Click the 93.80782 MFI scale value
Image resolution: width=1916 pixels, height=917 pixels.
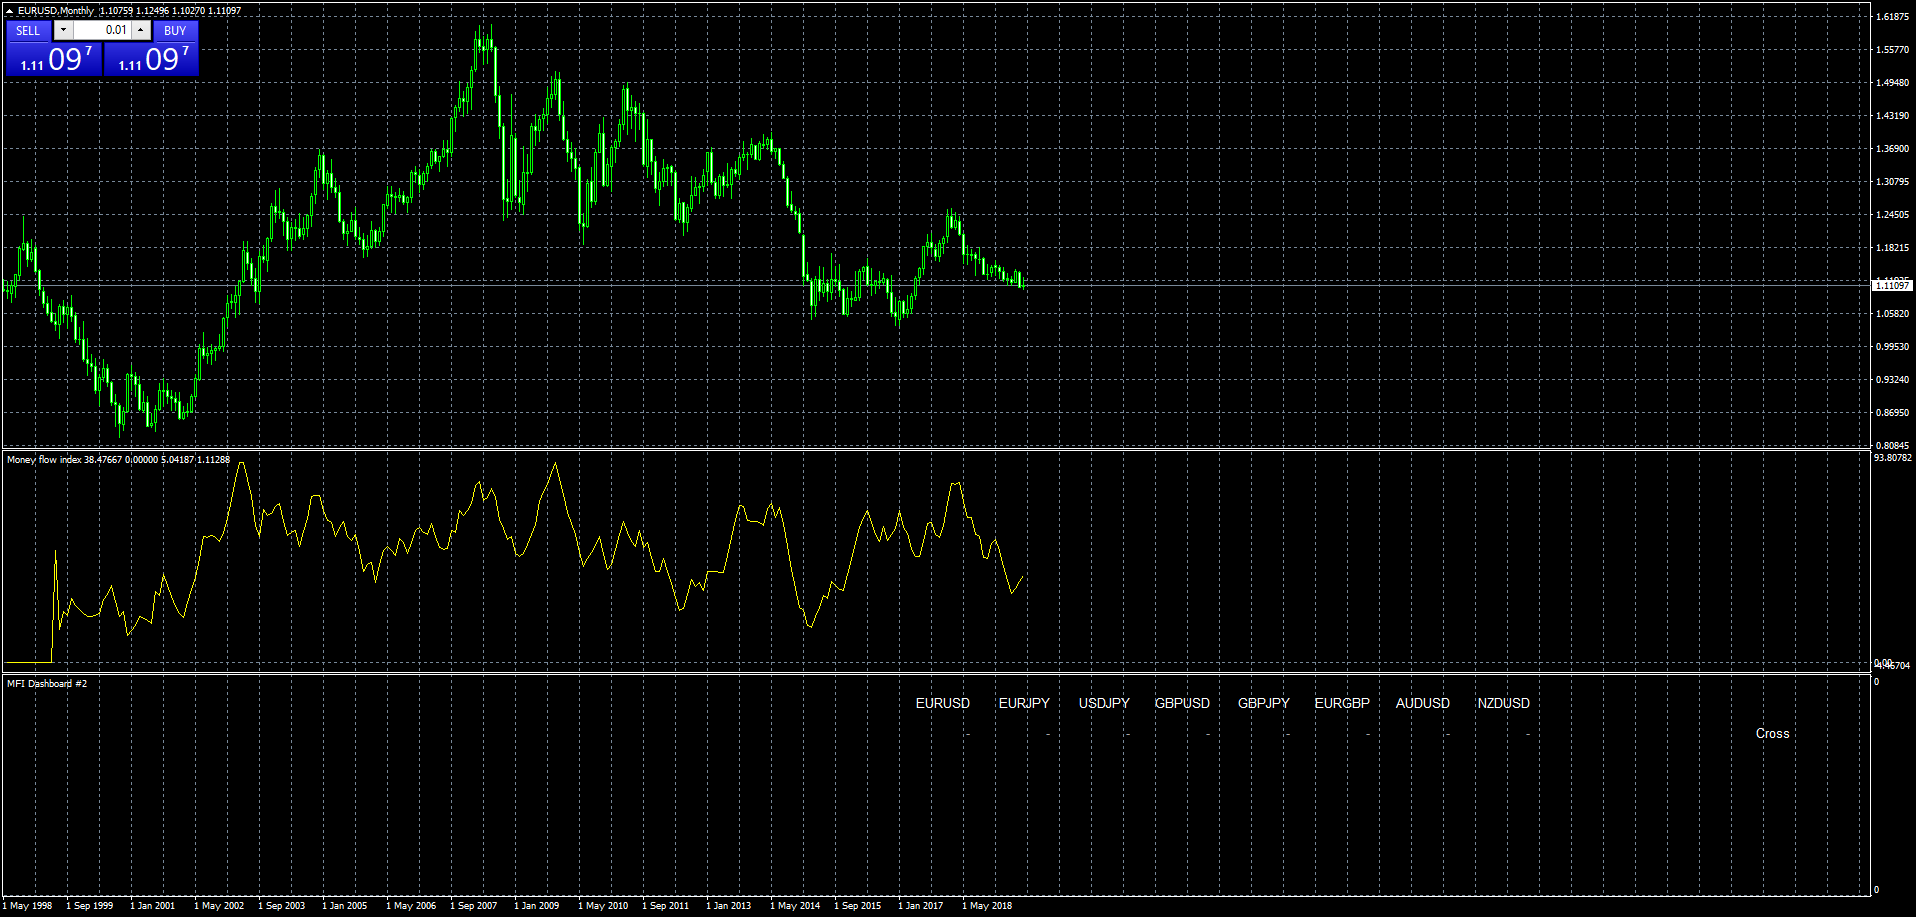[1893, 458]
